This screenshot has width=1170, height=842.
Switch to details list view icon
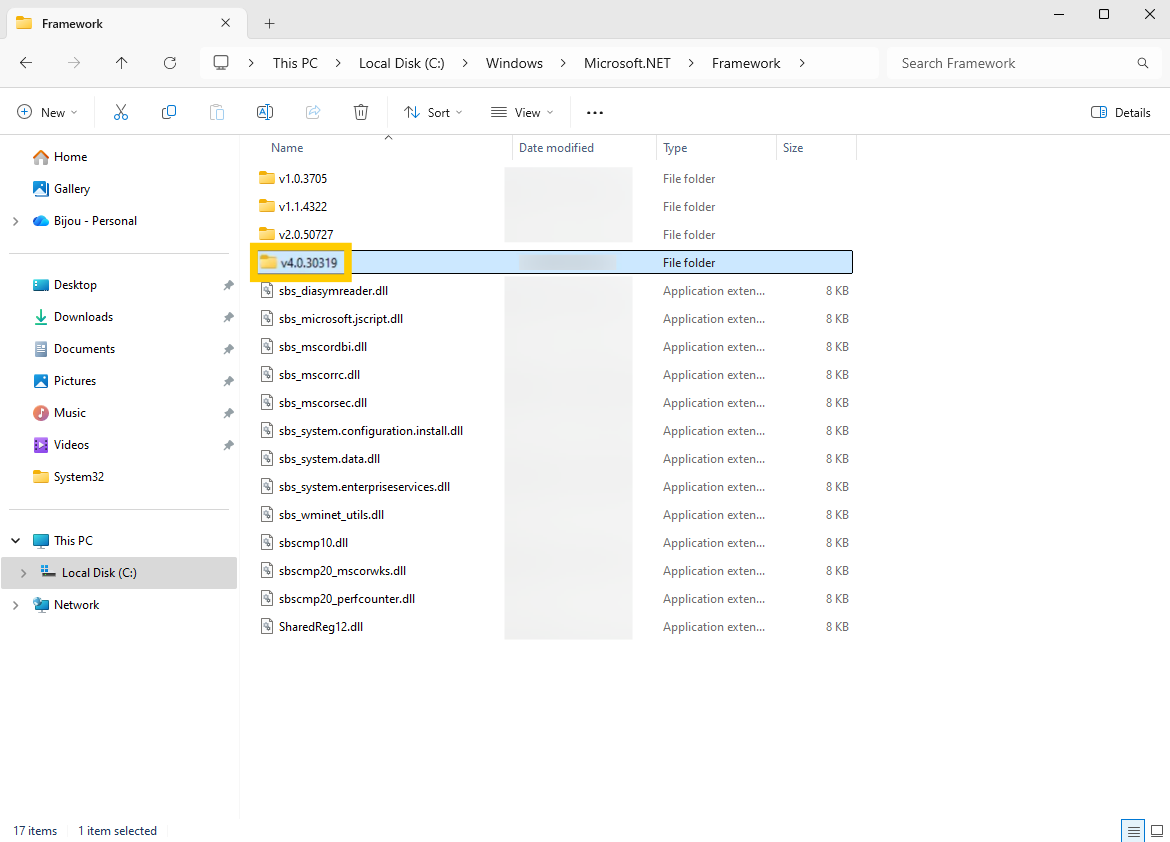pyautogui.click(x=1133, y=831)
